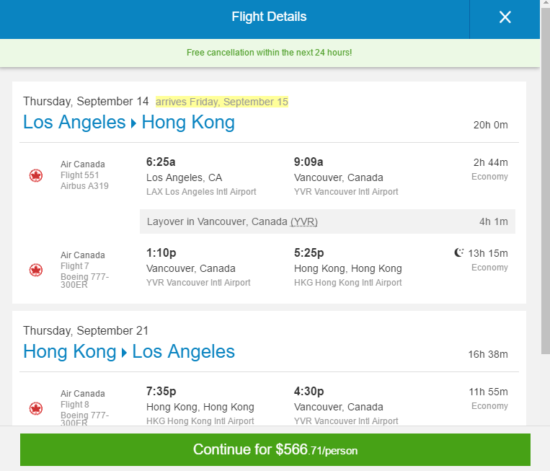Viewport: 550px width, 471px height.
Task: Click arrow between Los Angeles and Hong Kong
Action: [x=133, y=123]
